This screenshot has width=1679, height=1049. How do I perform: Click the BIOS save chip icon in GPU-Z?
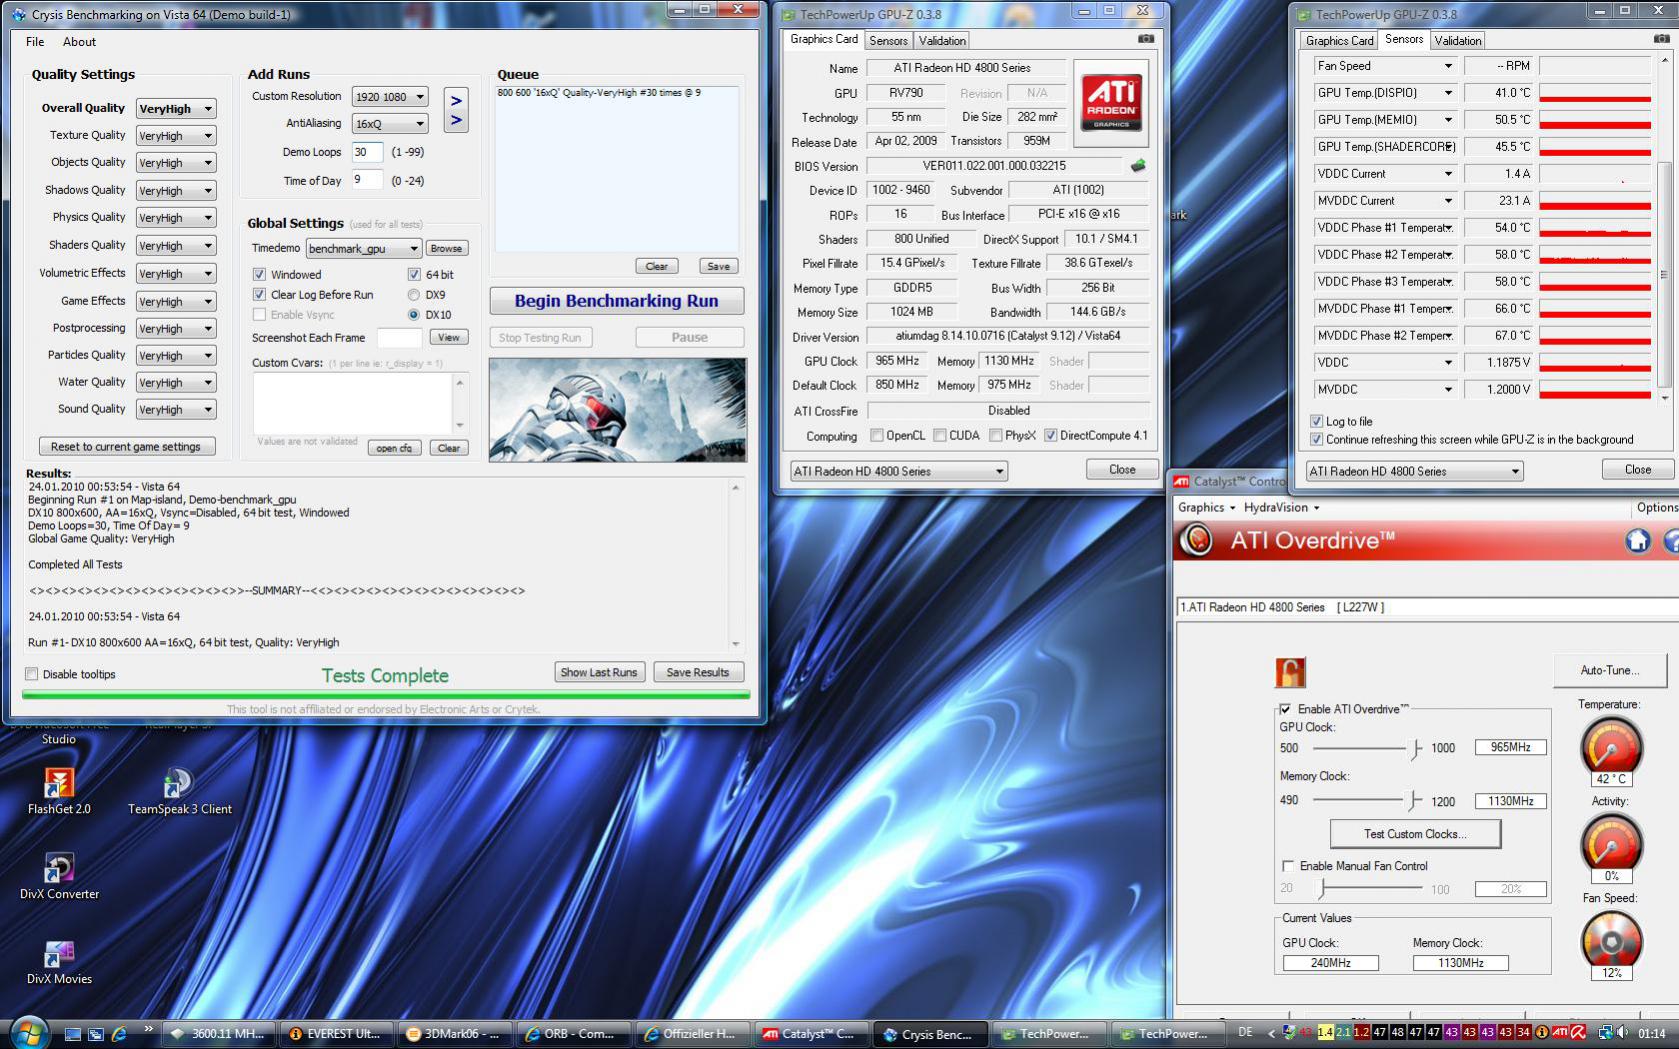[1138, 166]
